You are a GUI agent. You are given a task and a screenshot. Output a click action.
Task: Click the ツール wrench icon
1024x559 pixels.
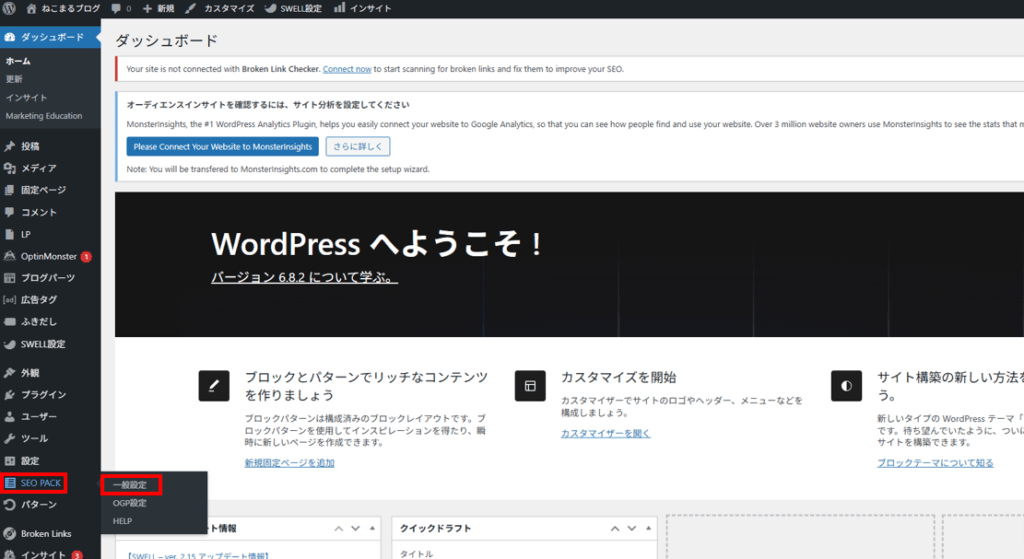point(10,438)
